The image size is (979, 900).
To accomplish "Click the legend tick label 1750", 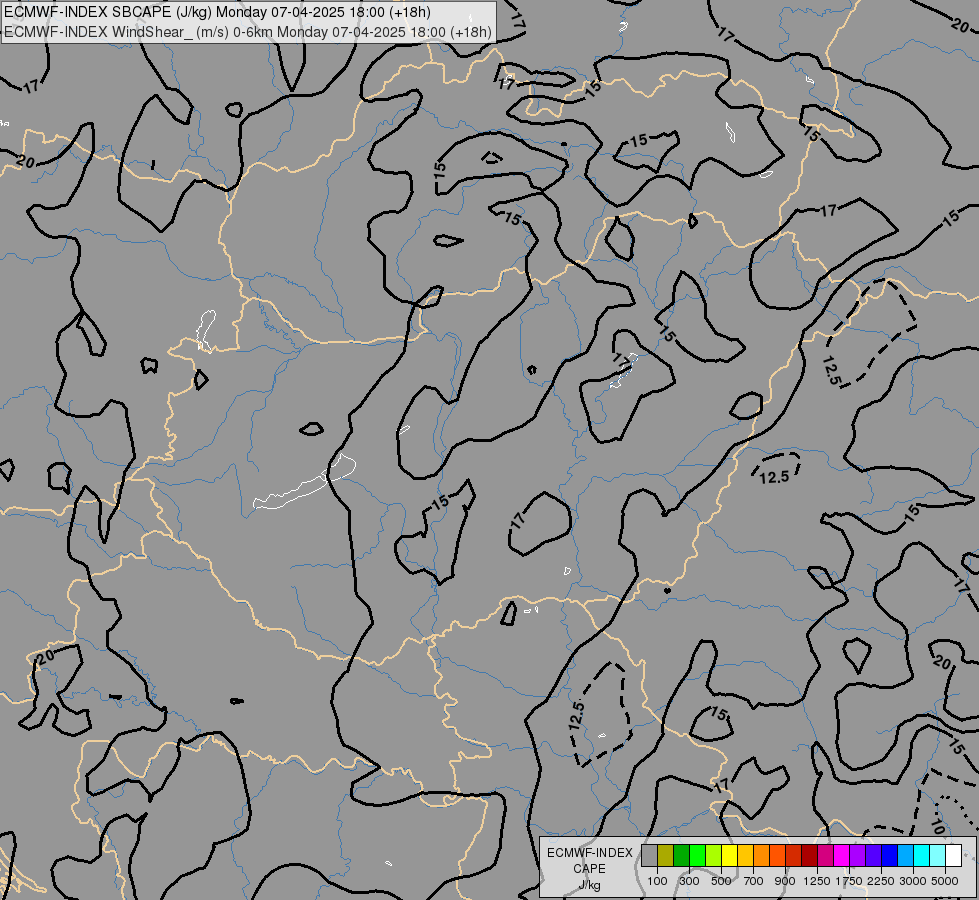I will [x=849, y=881].
